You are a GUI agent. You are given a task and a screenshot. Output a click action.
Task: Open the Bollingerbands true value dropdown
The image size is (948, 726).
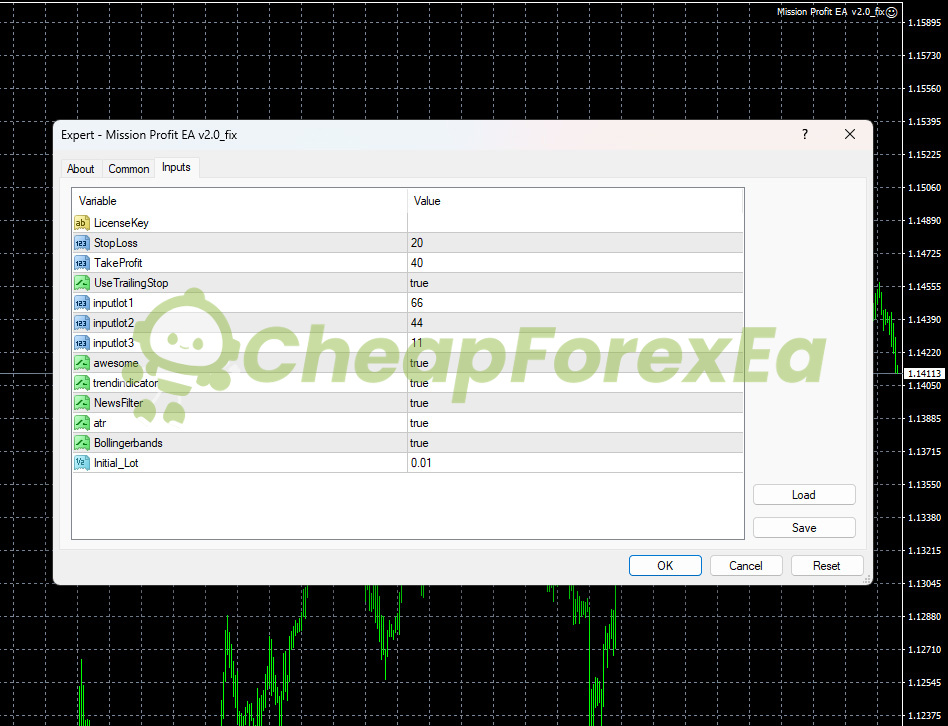575,442
